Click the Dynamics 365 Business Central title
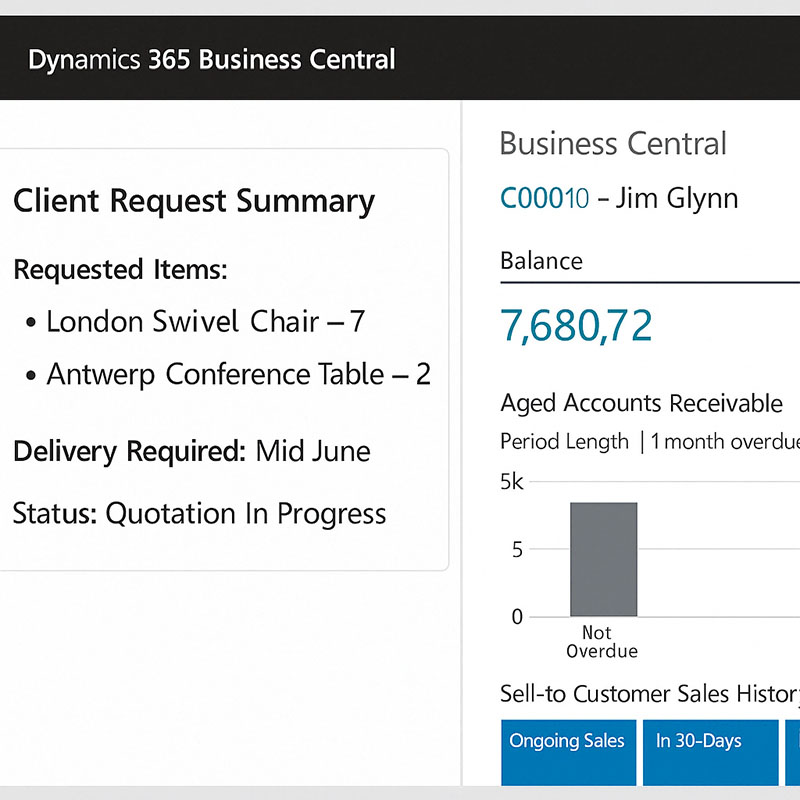 tap(211, 60)
